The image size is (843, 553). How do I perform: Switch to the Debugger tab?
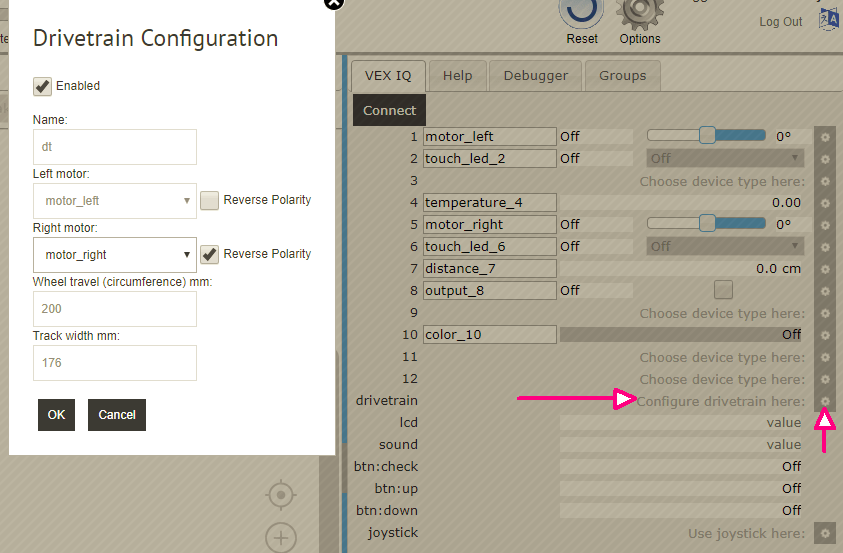click(535, 76)
